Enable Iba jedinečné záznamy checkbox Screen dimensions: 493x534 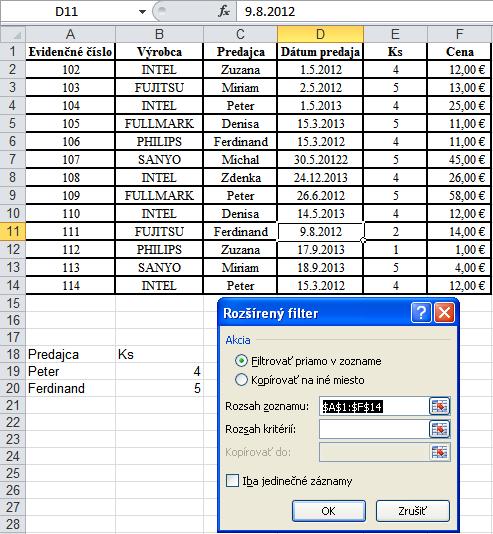tap(232, 481)
